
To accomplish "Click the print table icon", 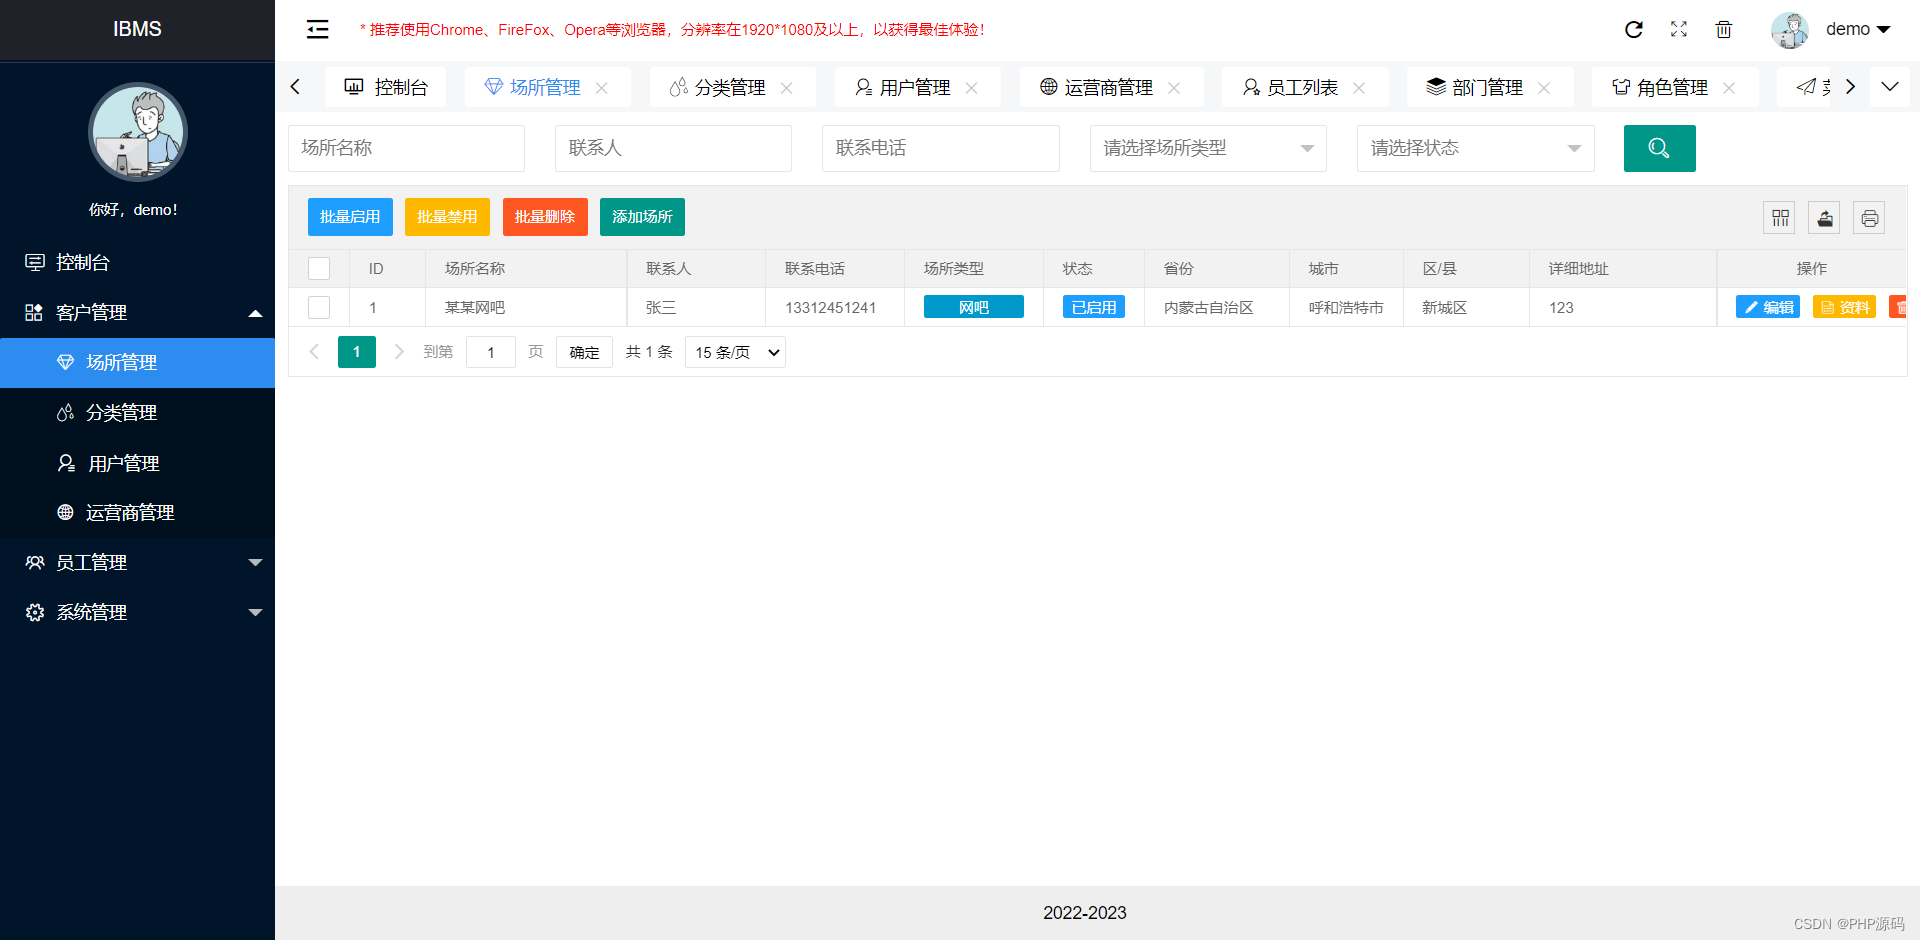I will pos(1869,218).
